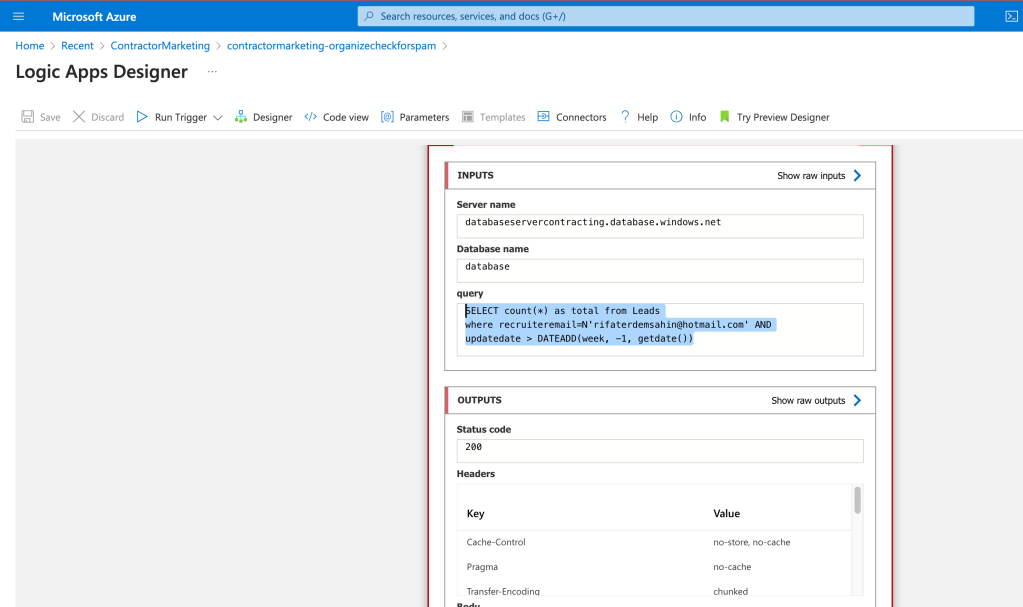Select the Pragma no-cache value
This screenshot has height=607, width=1023.
click(732, 567)
